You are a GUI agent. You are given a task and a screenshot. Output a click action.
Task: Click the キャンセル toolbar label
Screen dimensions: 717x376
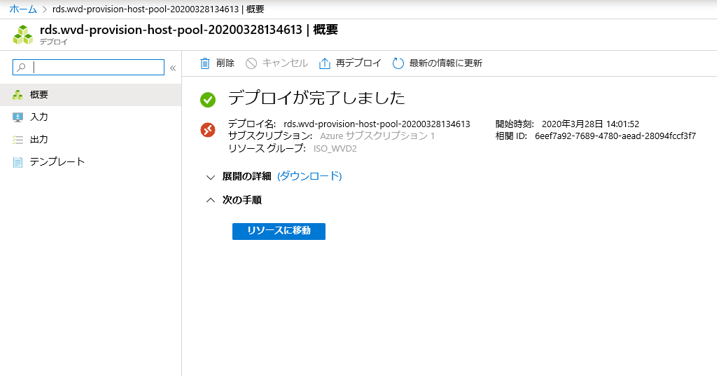285,63
